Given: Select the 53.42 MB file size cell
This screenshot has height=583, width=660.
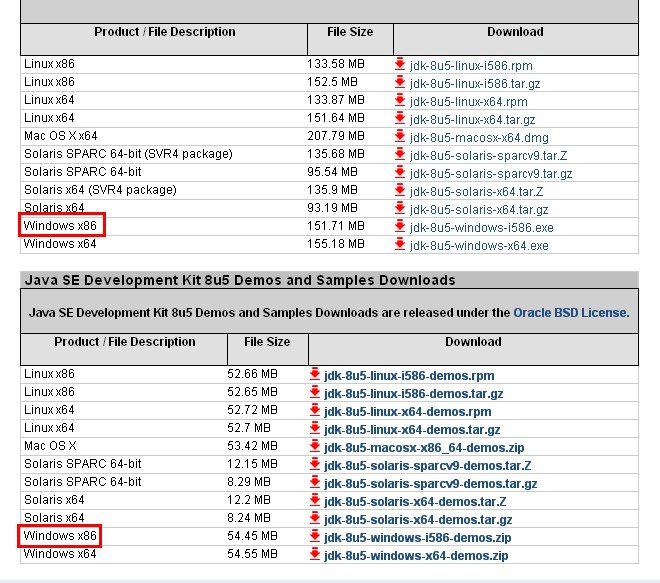Looking at the screenshot, I should click(252, 446).
